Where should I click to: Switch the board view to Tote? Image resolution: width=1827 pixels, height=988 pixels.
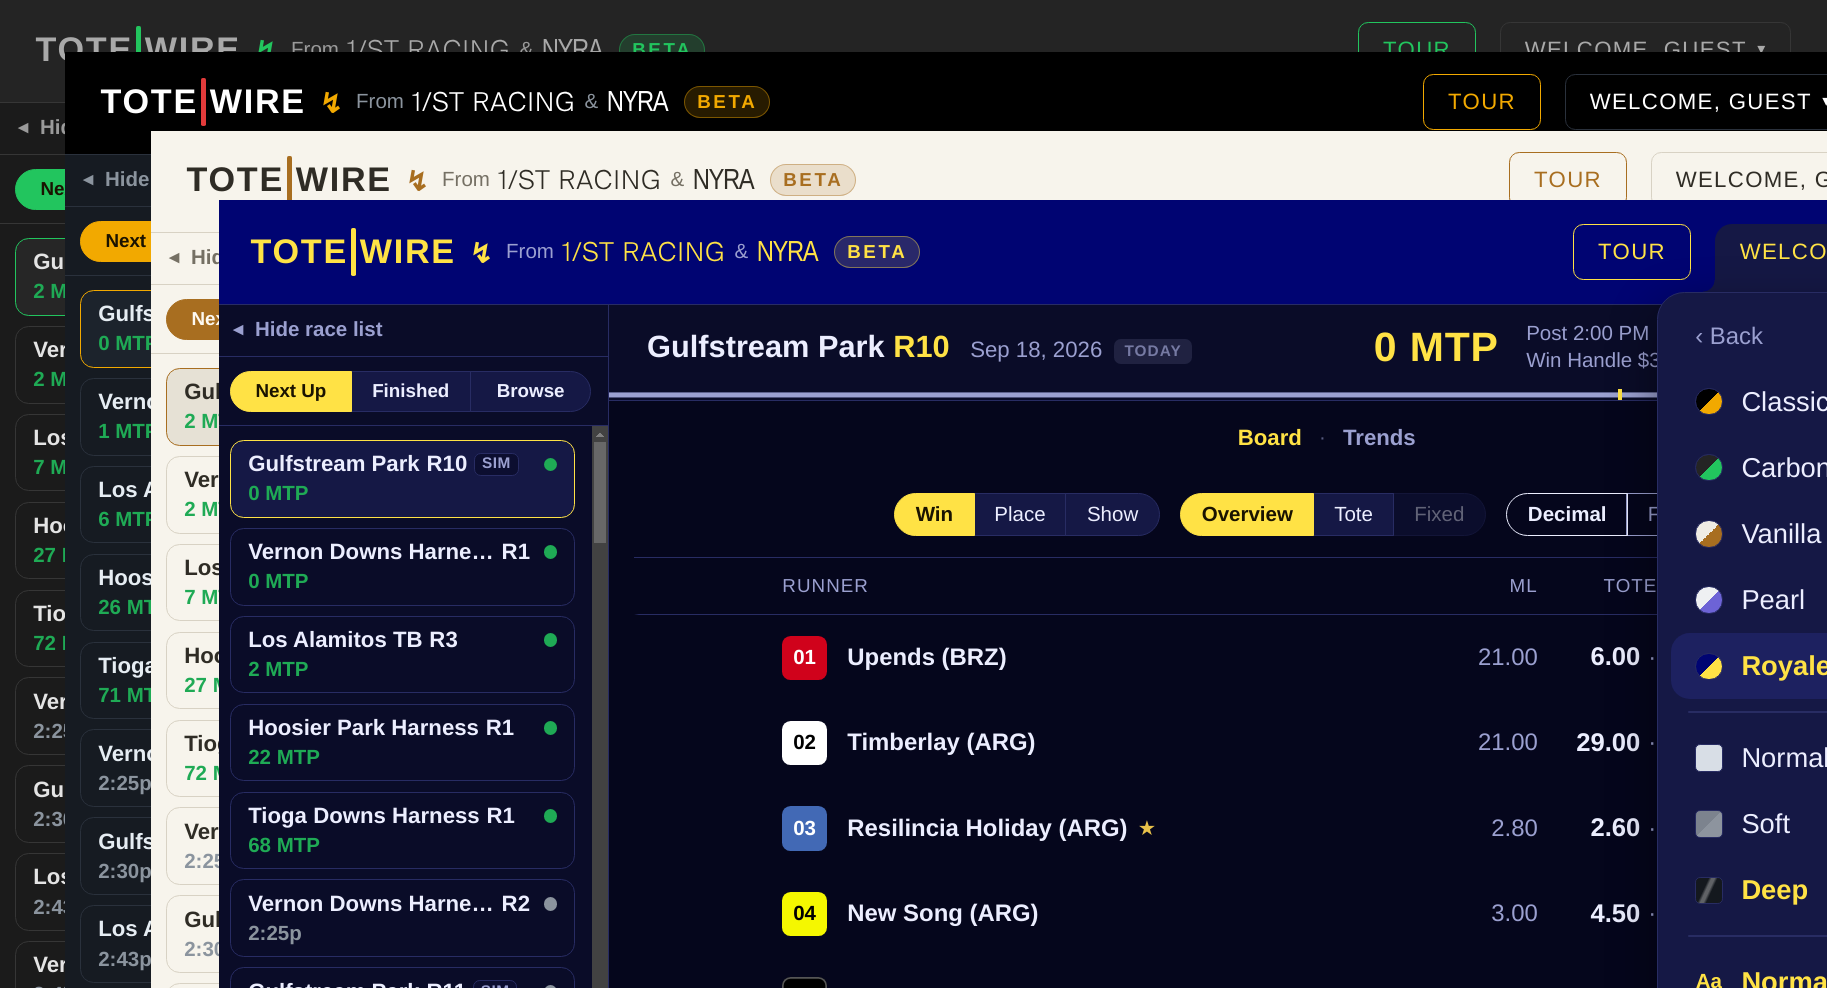1353,514
